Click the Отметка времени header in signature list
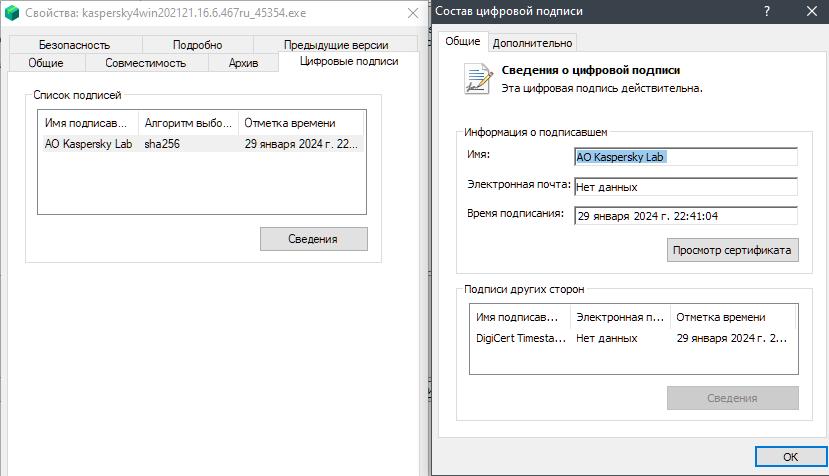 click(x=298, y=123)
